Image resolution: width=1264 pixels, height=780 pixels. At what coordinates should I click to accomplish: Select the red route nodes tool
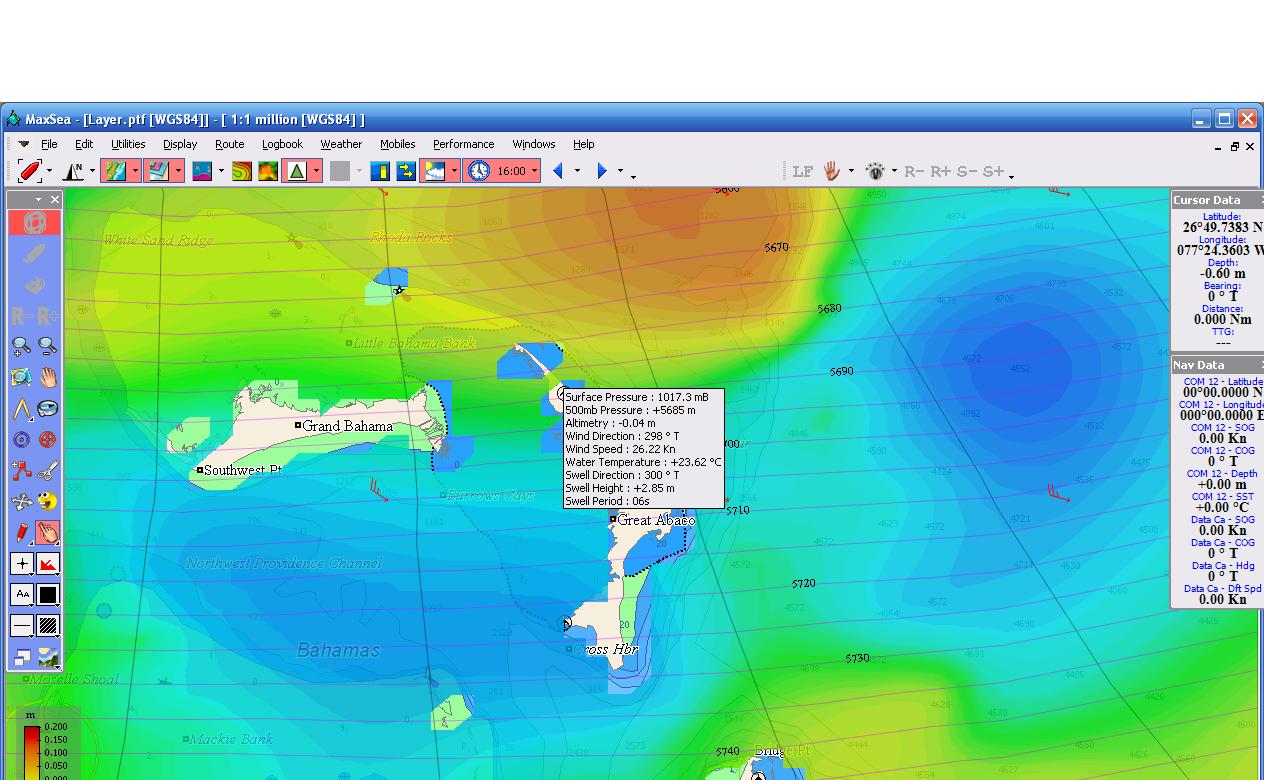point(21,470)
